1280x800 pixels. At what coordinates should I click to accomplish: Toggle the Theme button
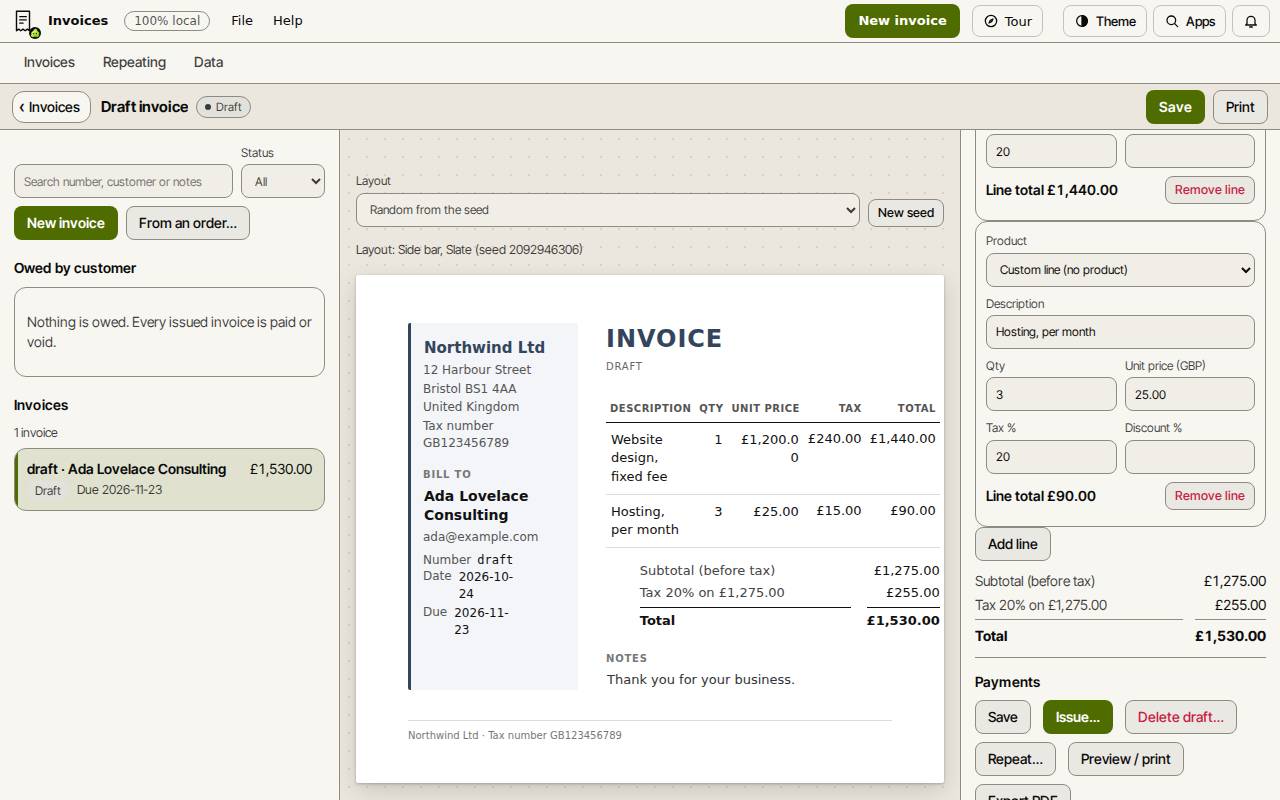pos(1105,21)
